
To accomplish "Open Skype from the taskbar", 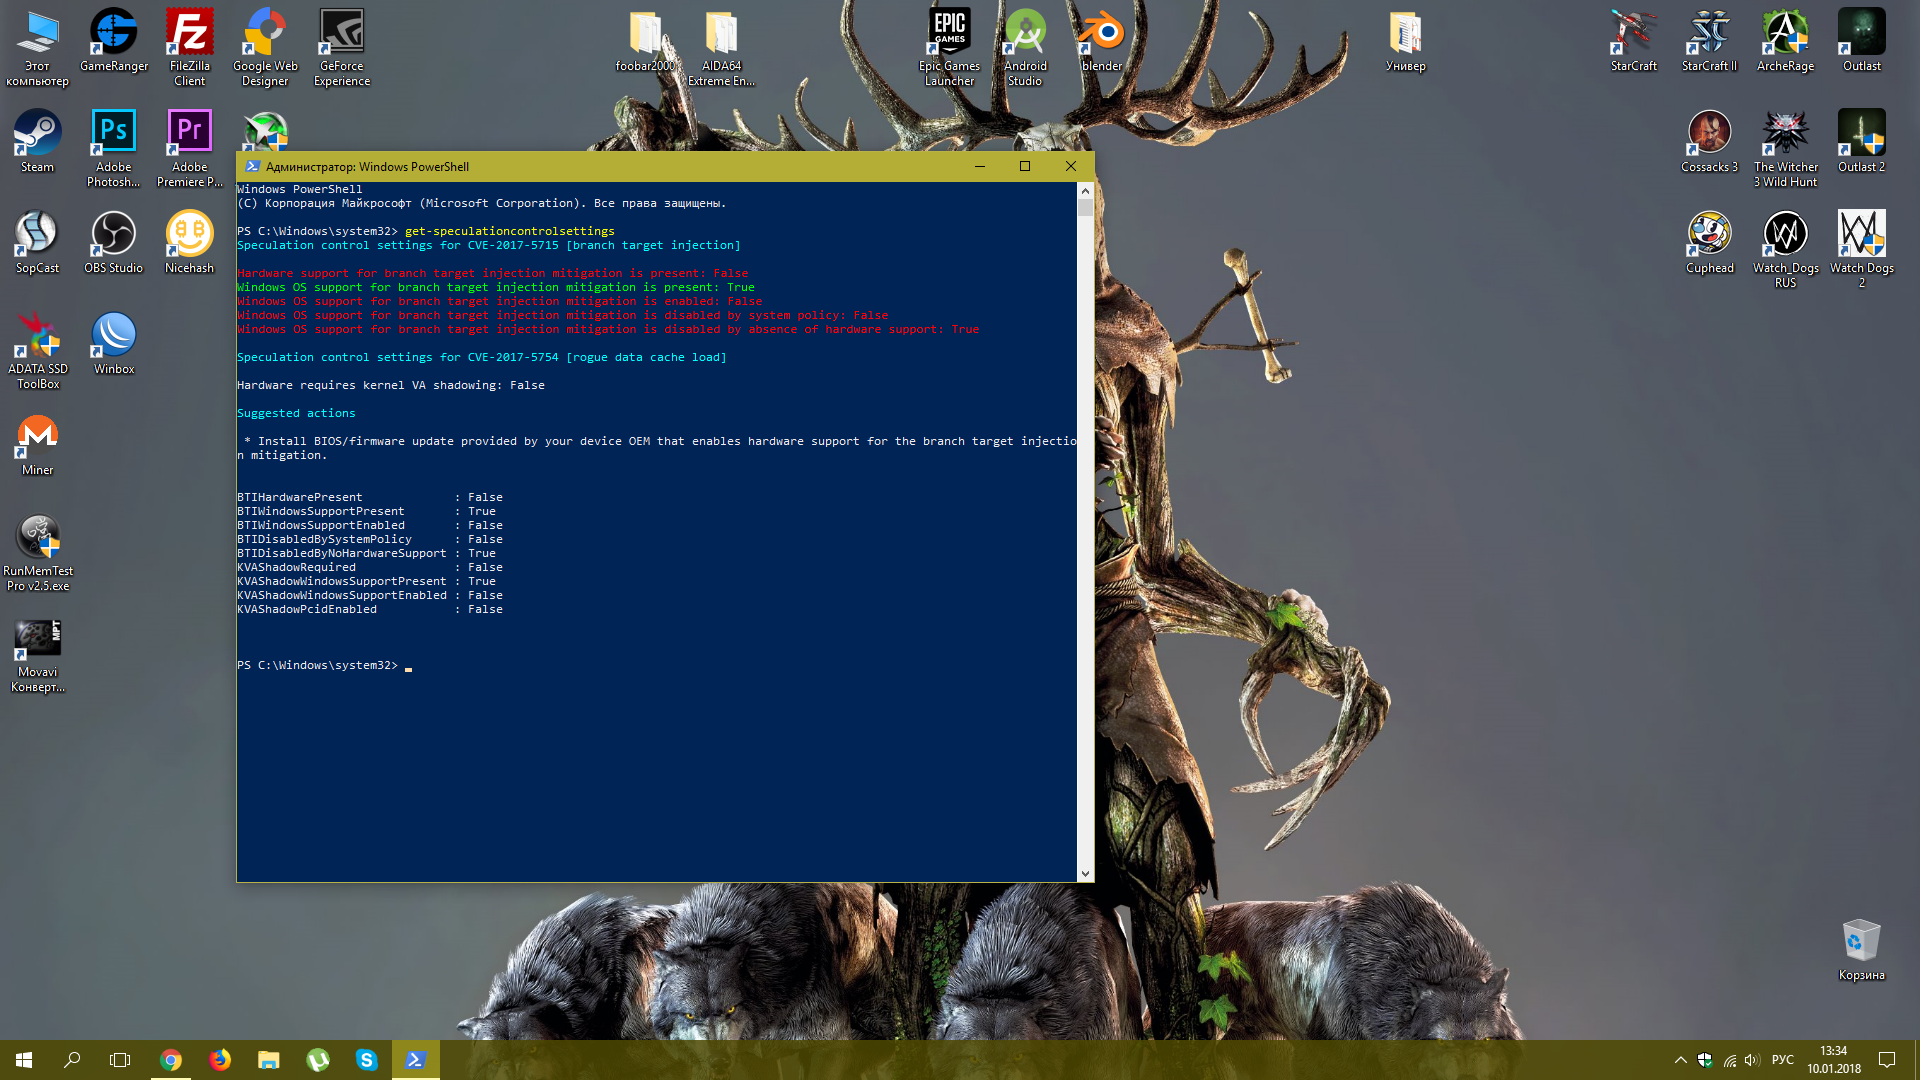I will 367,1060.
